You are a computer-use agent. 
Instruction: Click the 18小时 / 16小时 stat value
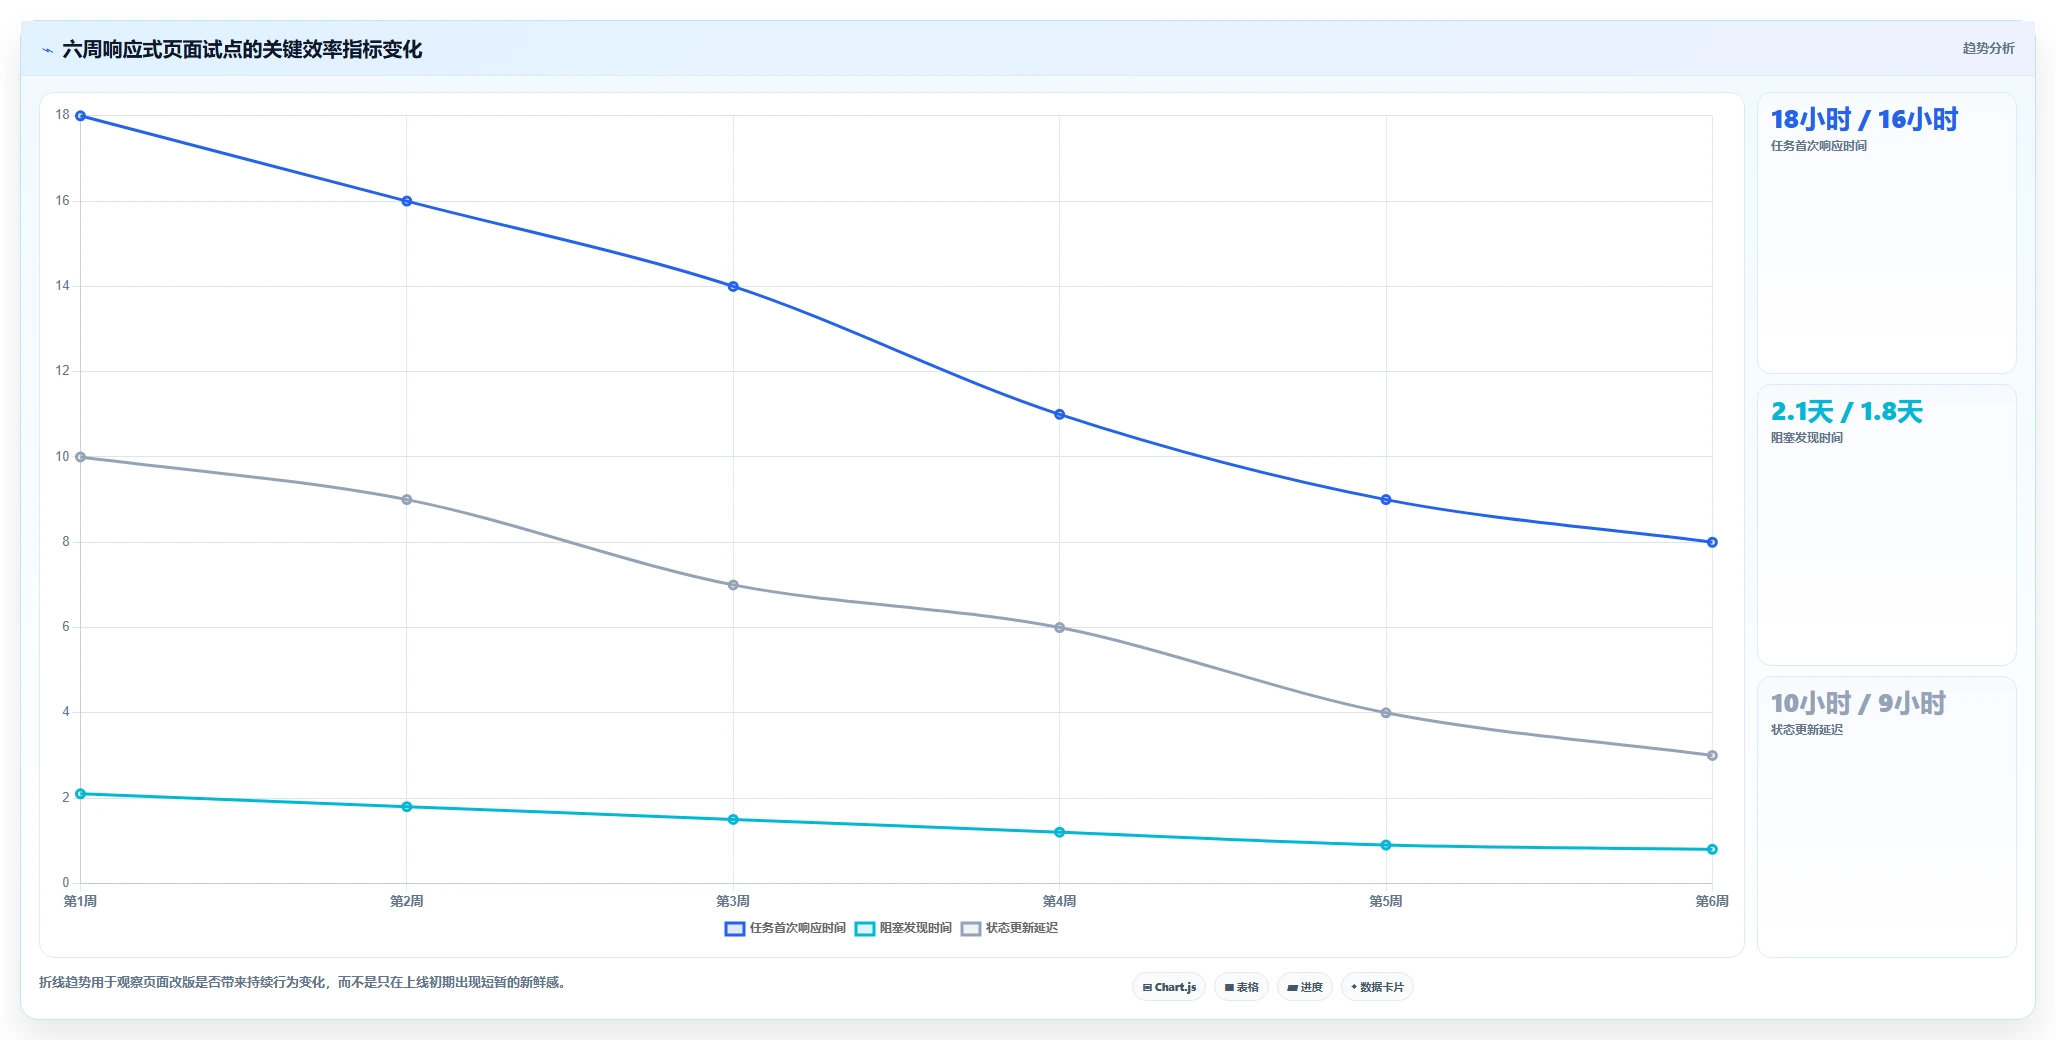point(1864,119)
